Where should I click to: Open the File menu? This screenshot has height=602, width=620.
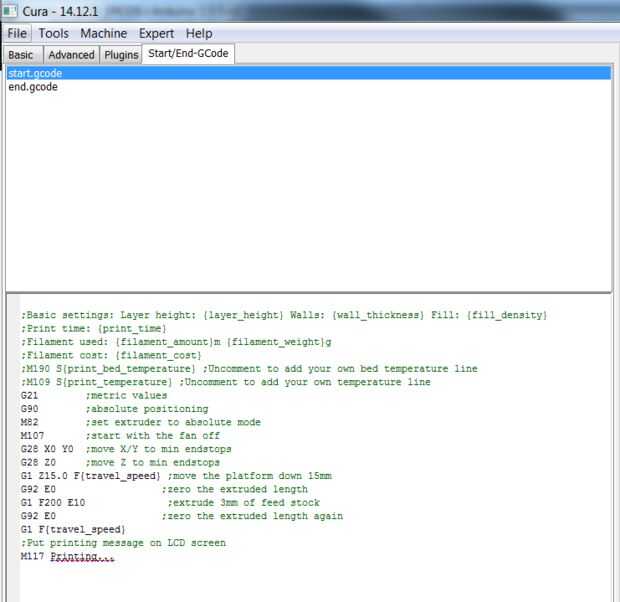[17, 34]
